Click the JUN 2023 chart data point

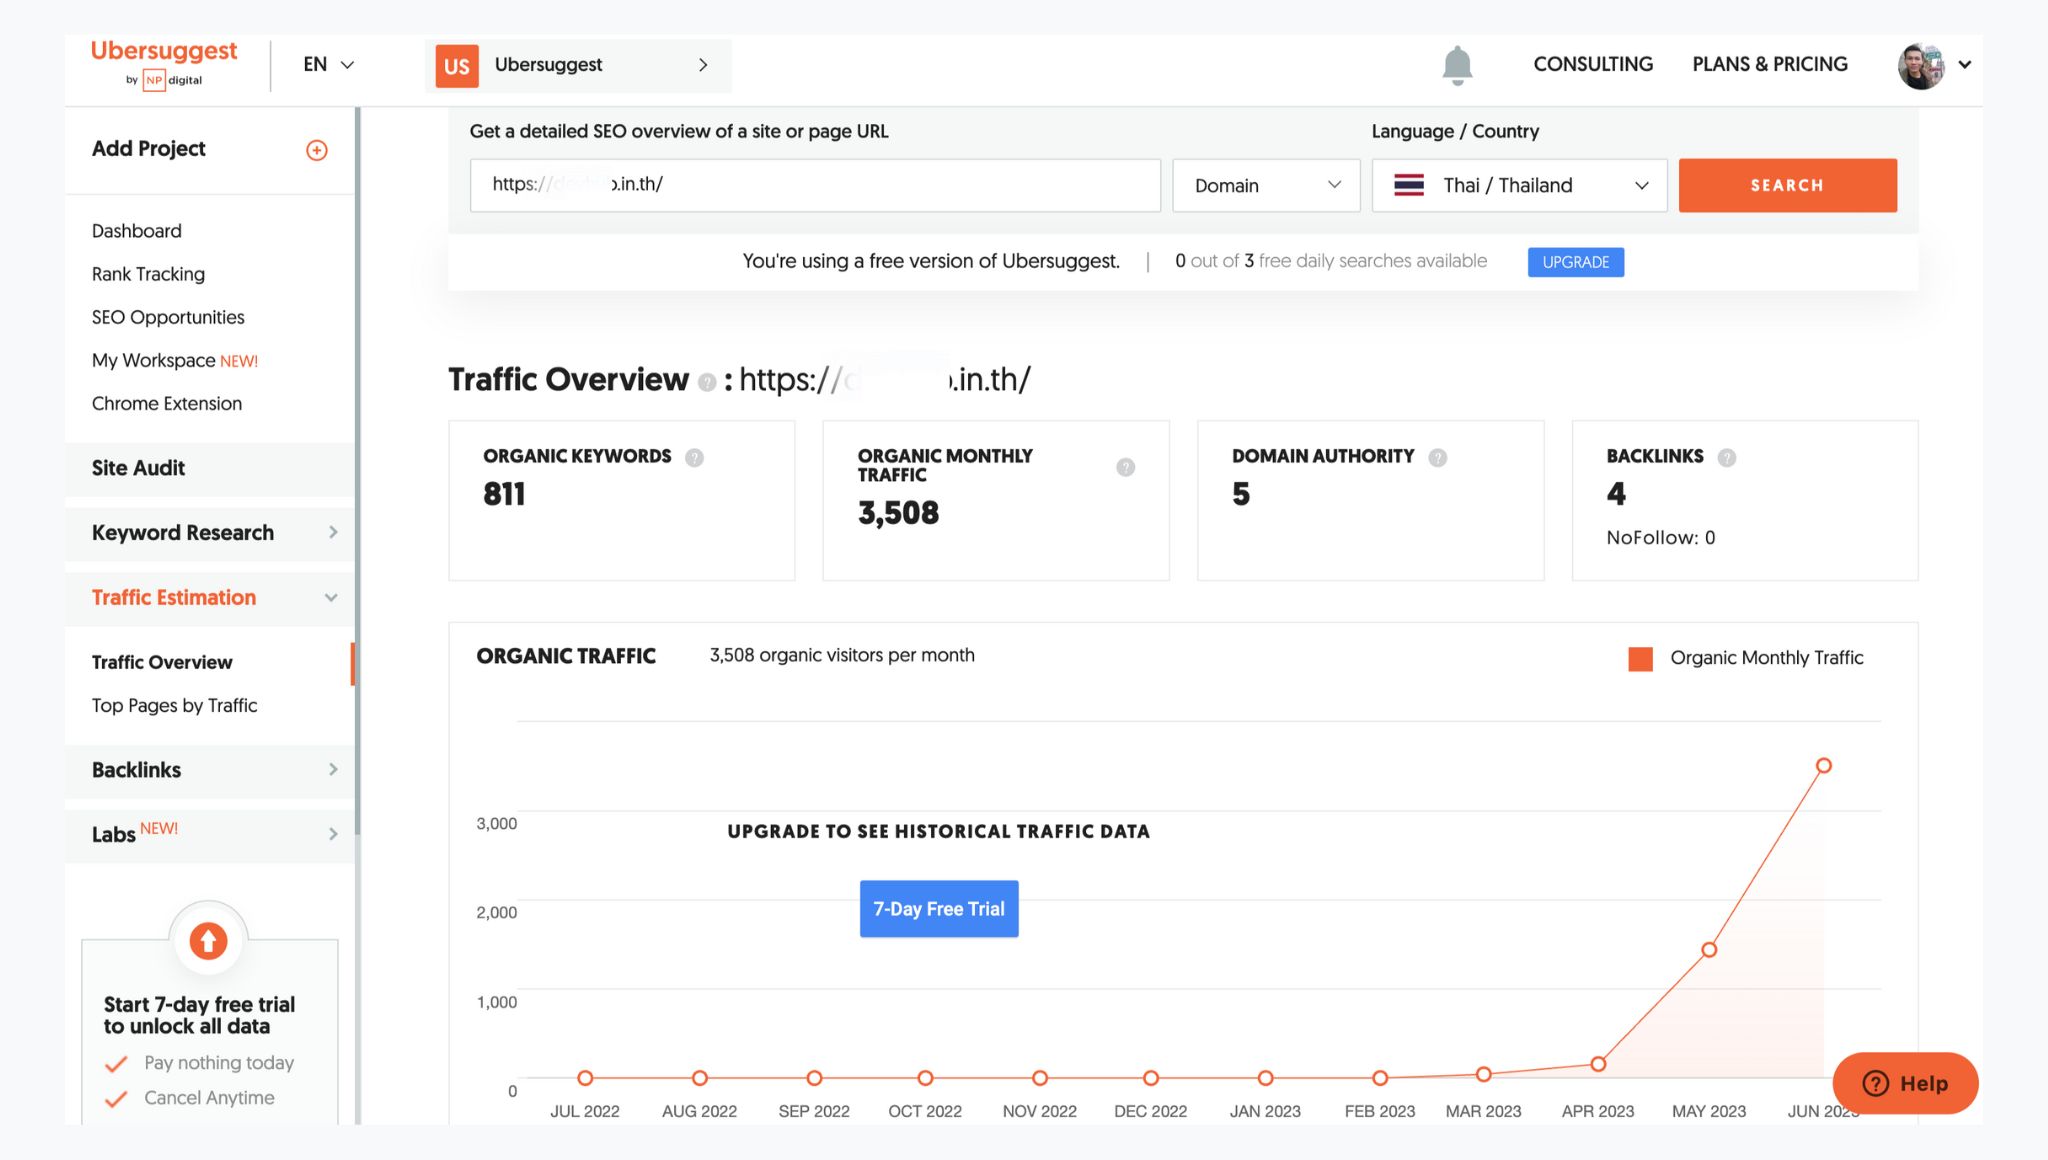pyautogui.click(x=1823, y=766)
